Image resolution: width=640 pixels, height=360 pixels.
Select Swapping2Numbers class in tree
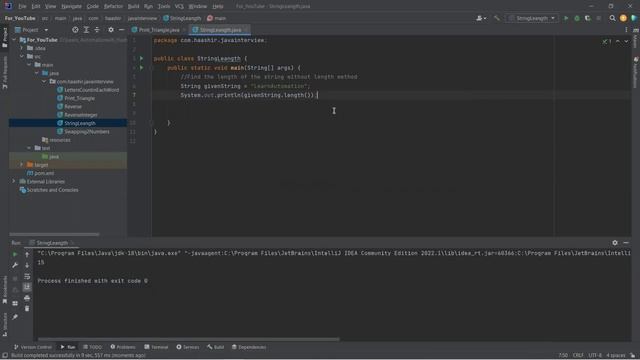tap(83, 131)
